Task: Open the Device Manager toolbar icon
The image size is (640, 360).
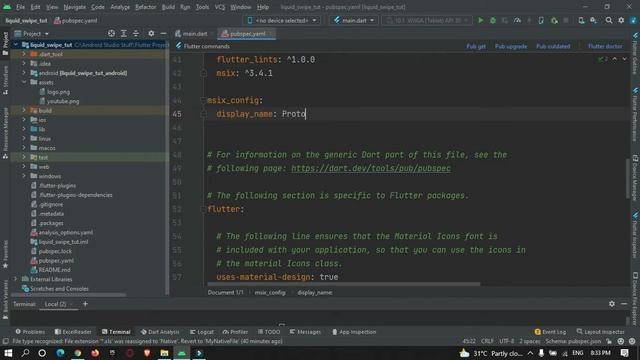Action: pyautogui.click(x=581, y=20)
